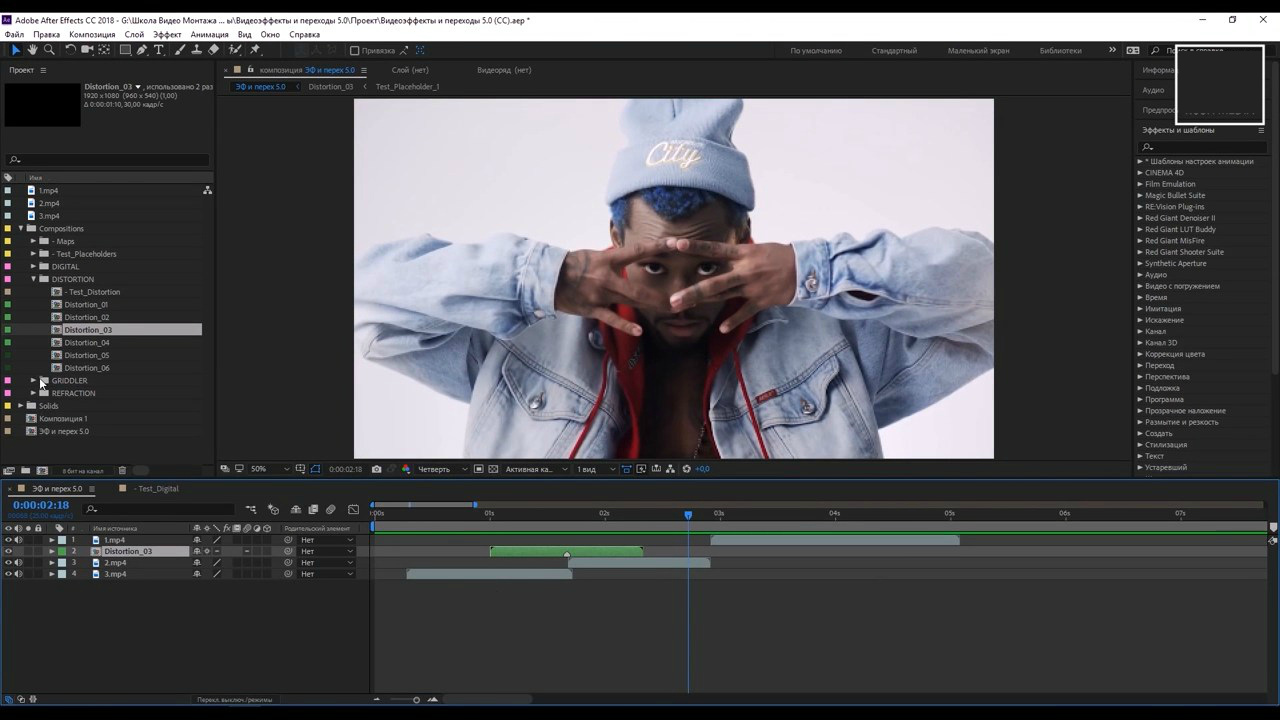Select the Clone Stamp tool
Viewport: 1280px width, 720px height.
click(x=196, y=50)
